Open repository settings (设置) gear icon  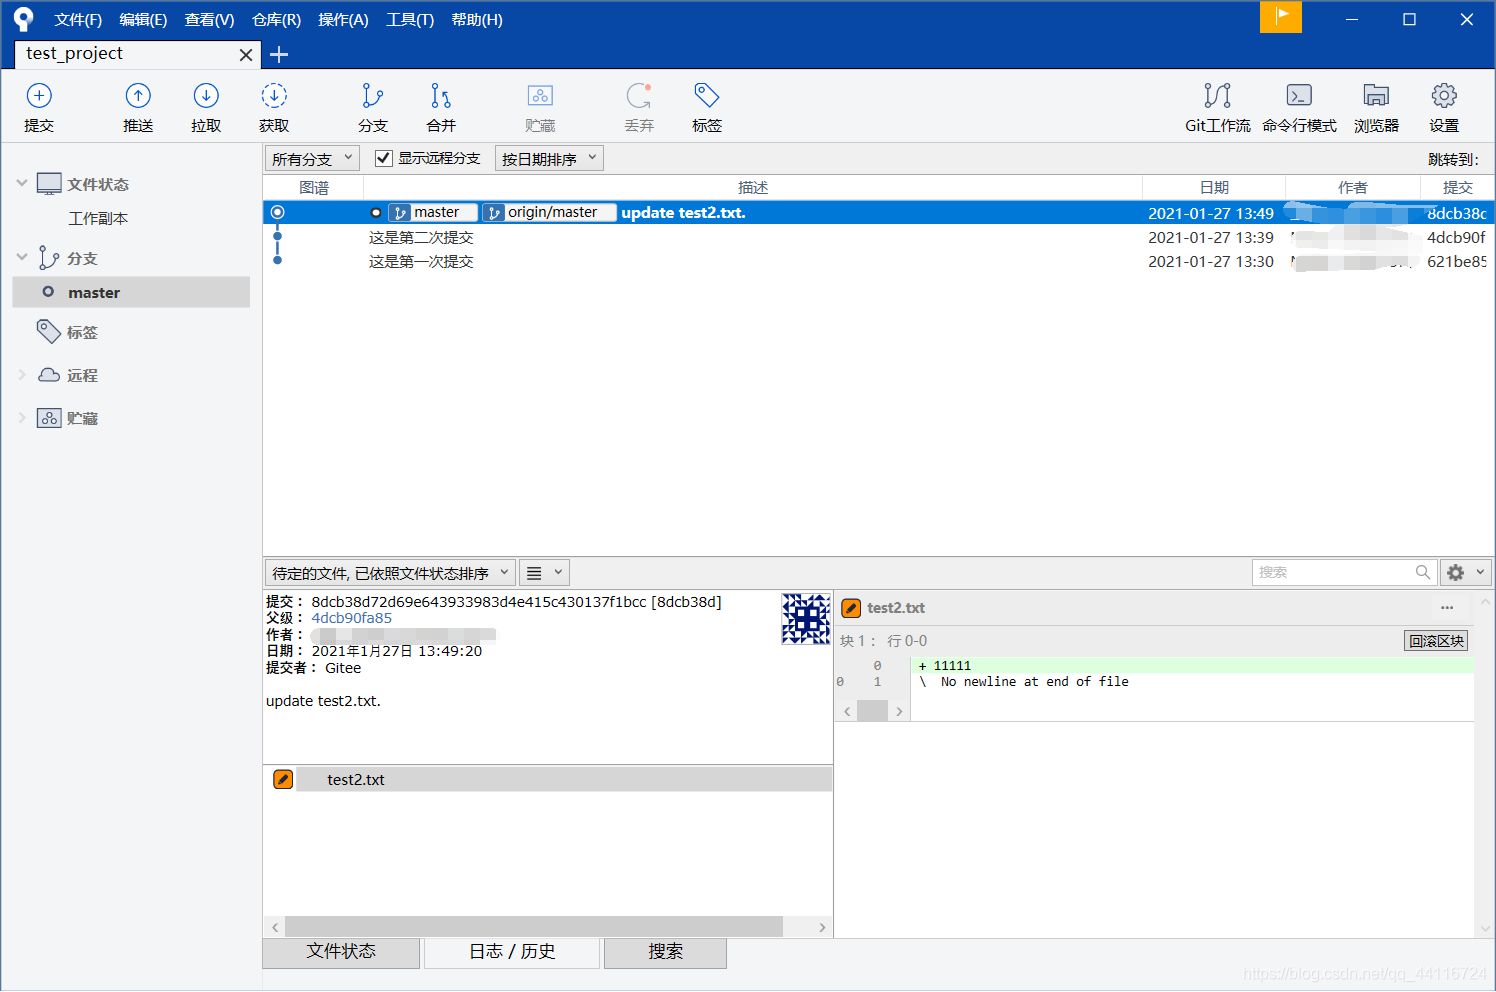coord(1444,96)
